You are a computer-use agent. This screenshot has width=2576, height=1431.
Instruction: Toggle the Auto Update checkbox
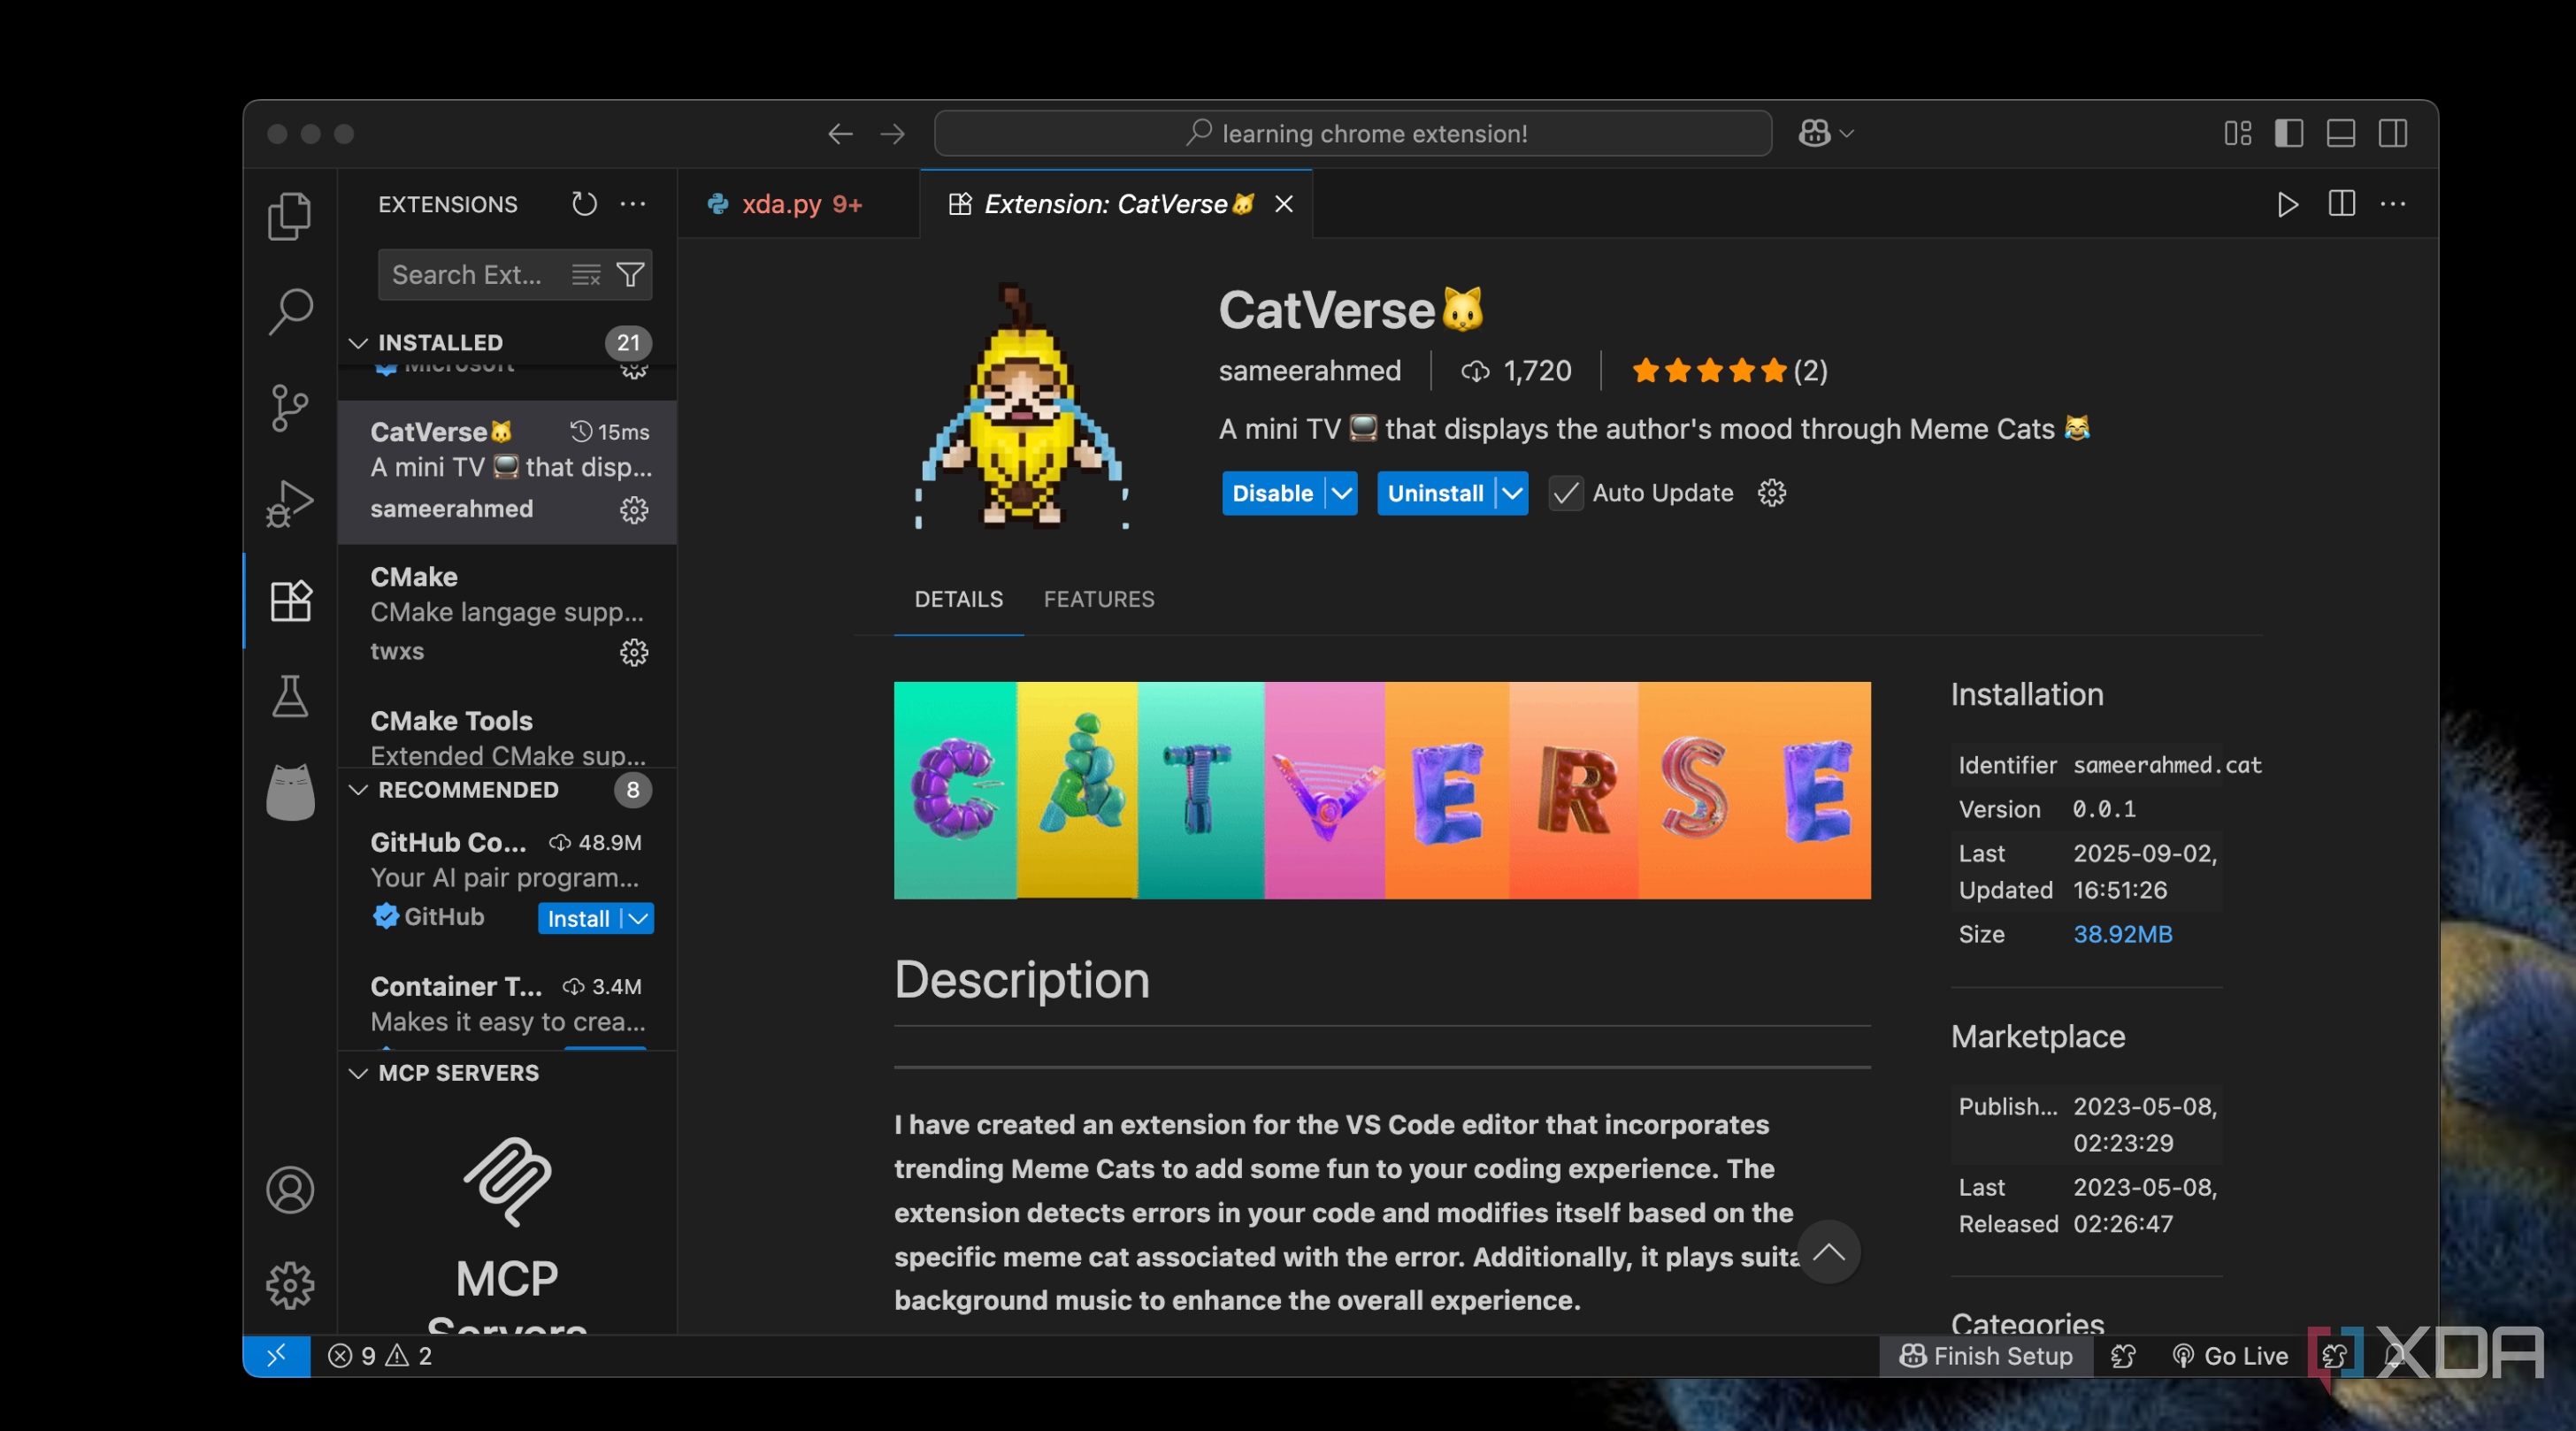click(1565, 493)
